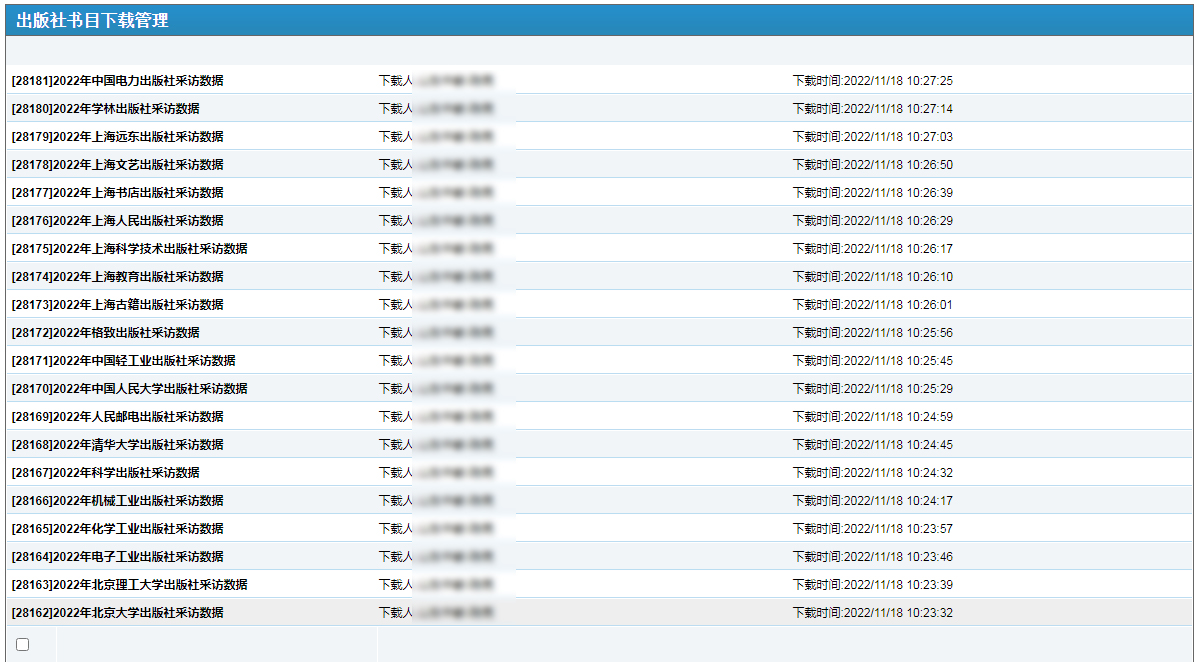This screenshot has width=1199, height=662.
Task: Open record 28167 科学出版社
Action: pyautogui.click(x=105, y=473)
